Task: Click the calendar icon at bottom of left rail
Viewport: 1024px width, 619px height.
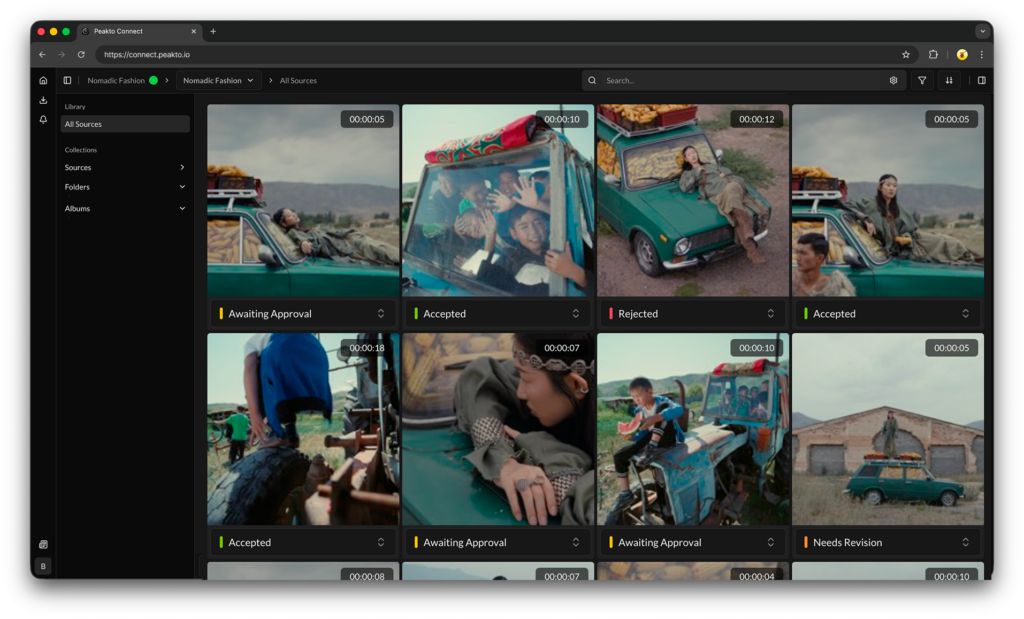Action: tap(43, 544)
